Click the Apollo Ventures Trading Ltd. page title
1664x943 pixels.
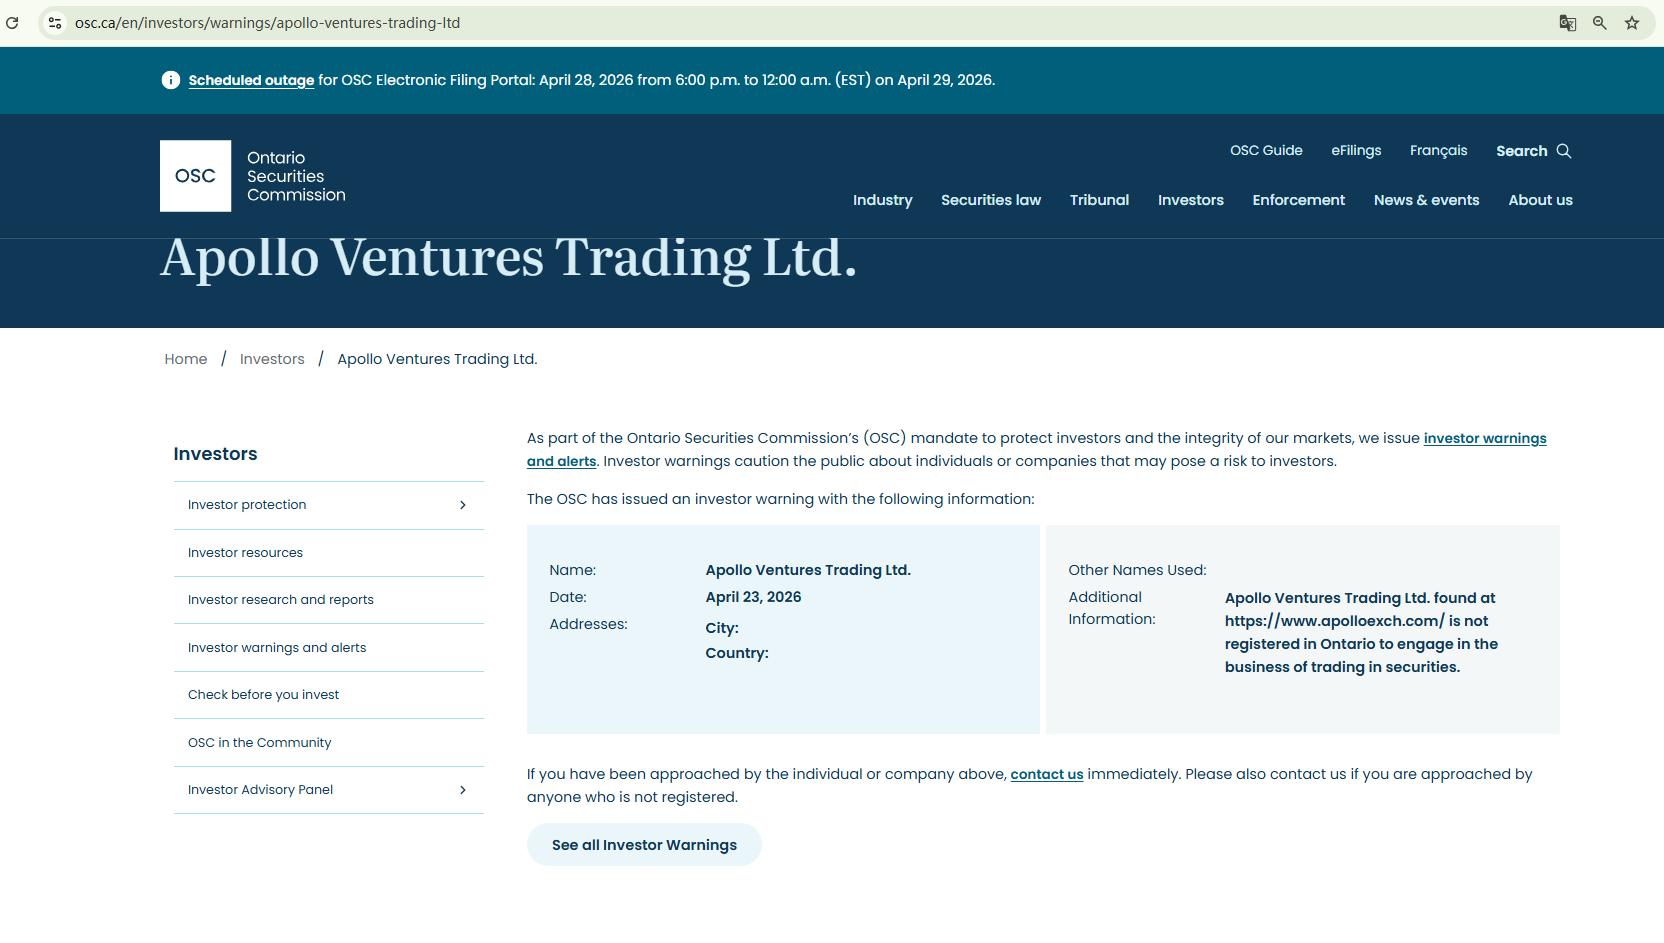(509, 258)
